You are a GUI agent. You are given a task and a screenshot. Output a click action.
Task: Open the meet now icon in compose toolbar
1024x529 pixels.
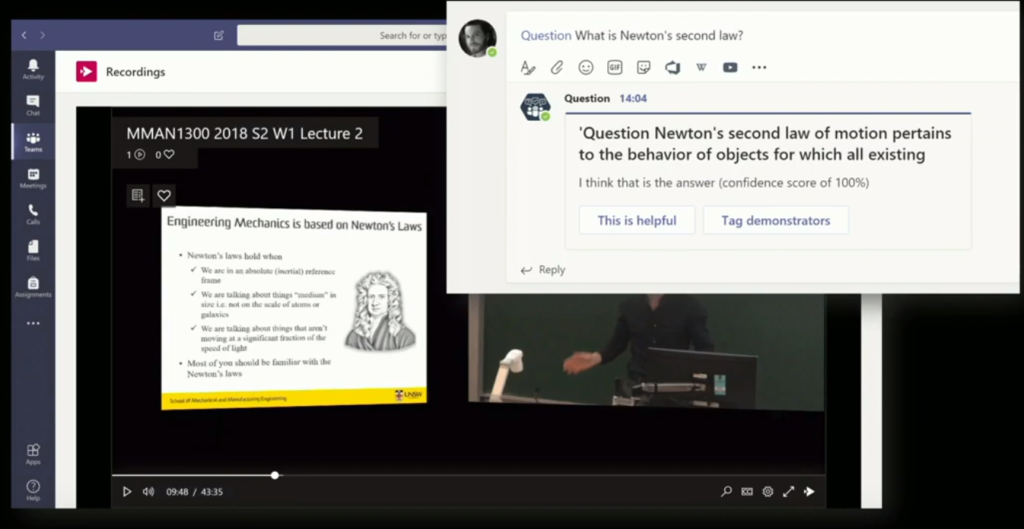point(672,67)
